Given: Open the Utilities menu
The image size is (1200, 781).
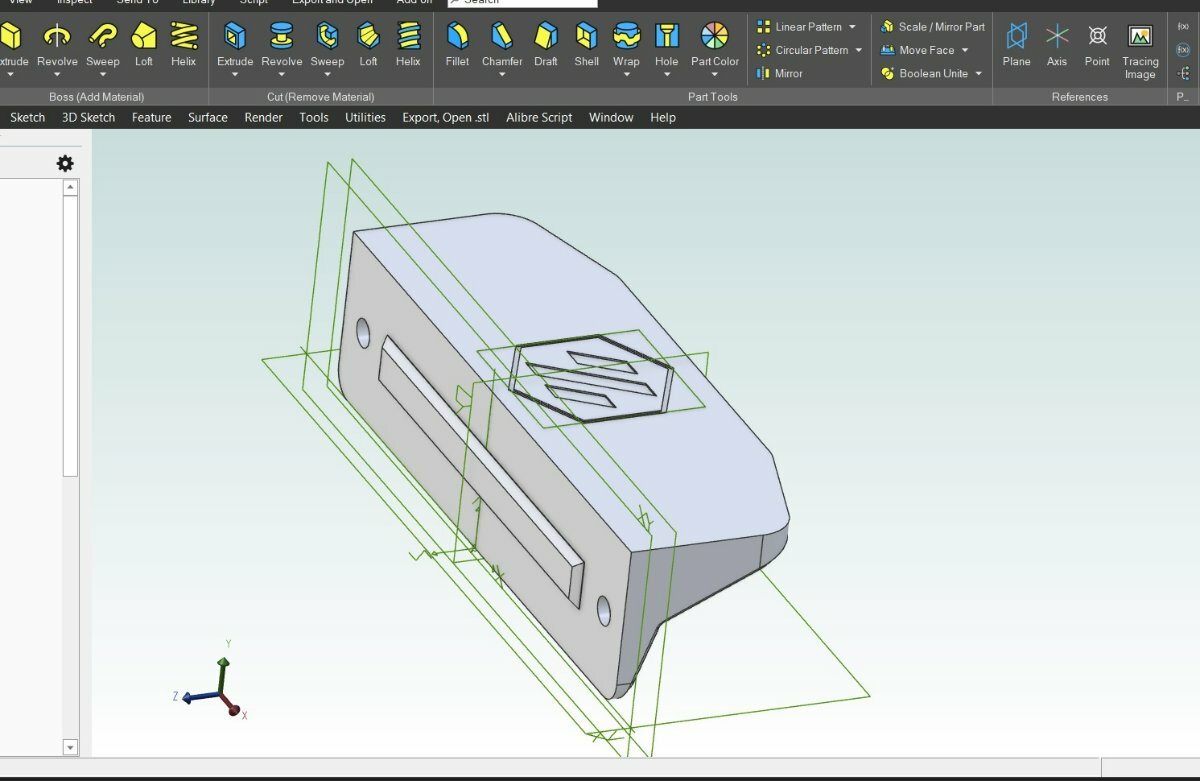Looking at the screenshot, I should (366, 117).
